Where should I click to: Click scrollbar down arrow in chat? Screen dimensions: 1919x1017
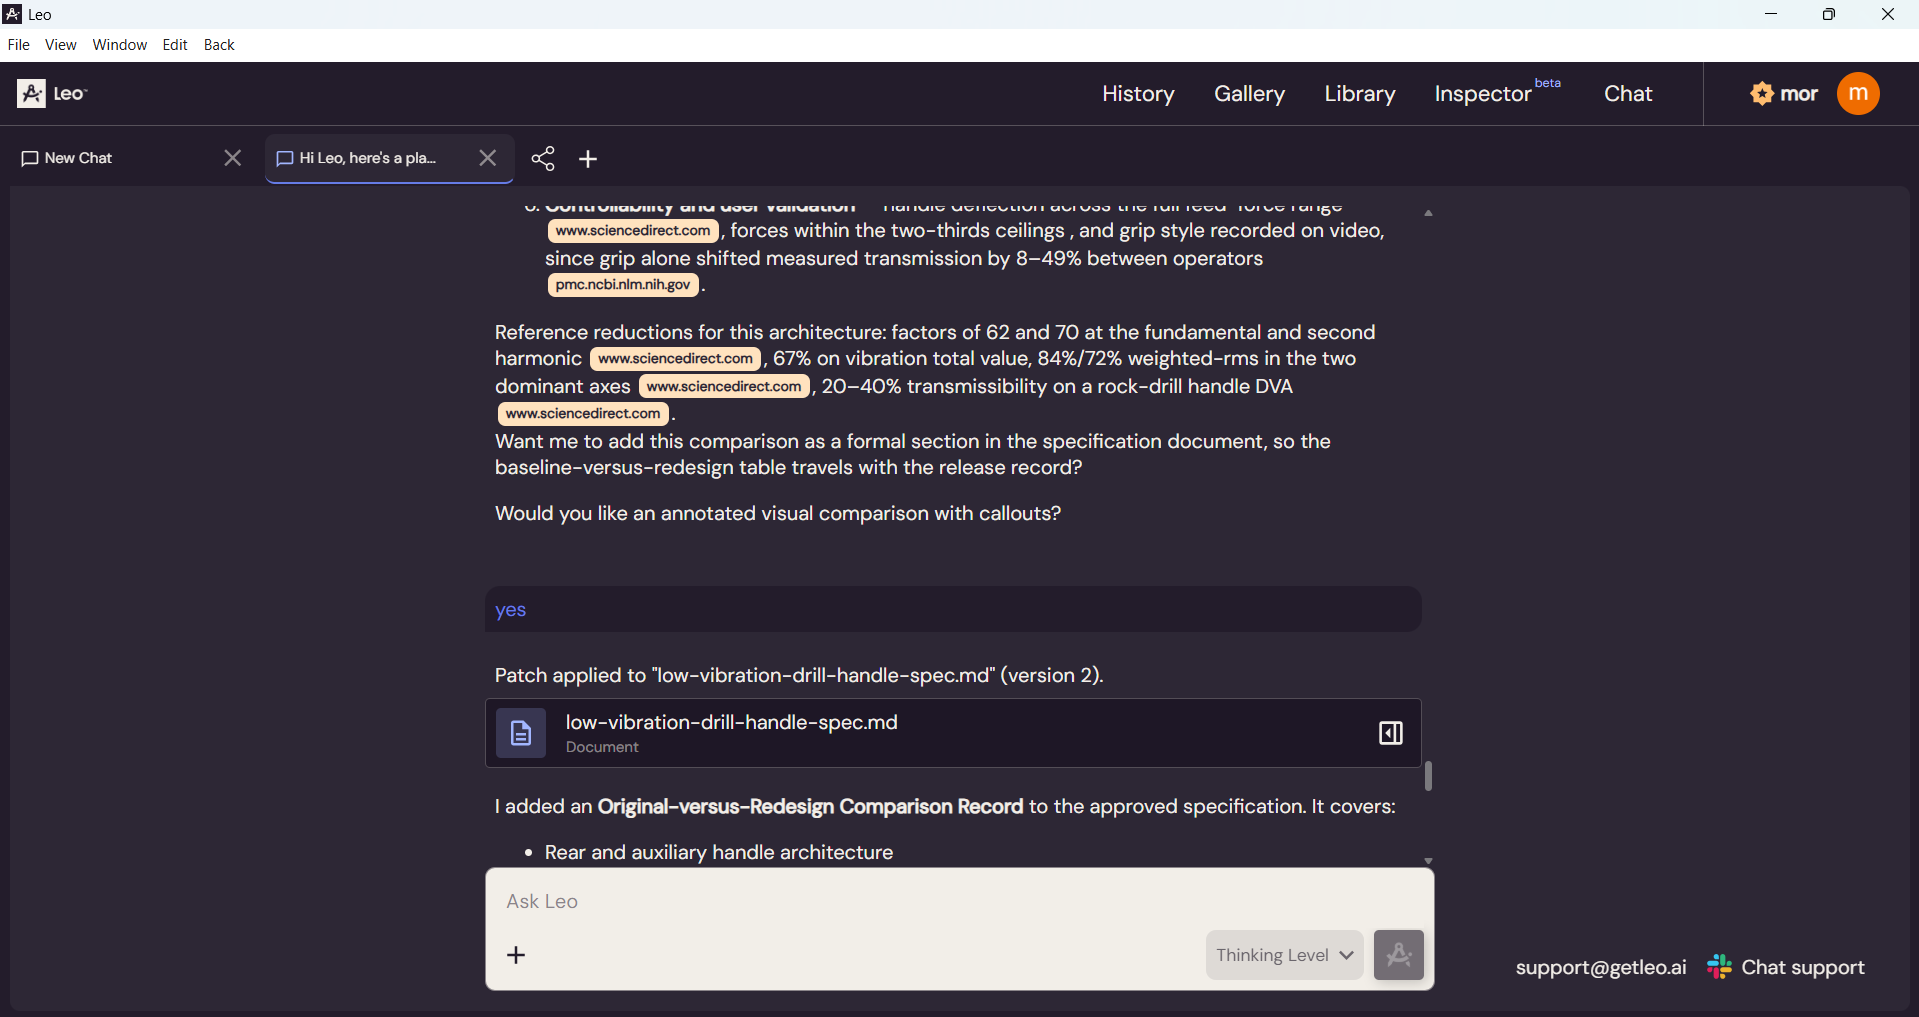coord(1428,861)
